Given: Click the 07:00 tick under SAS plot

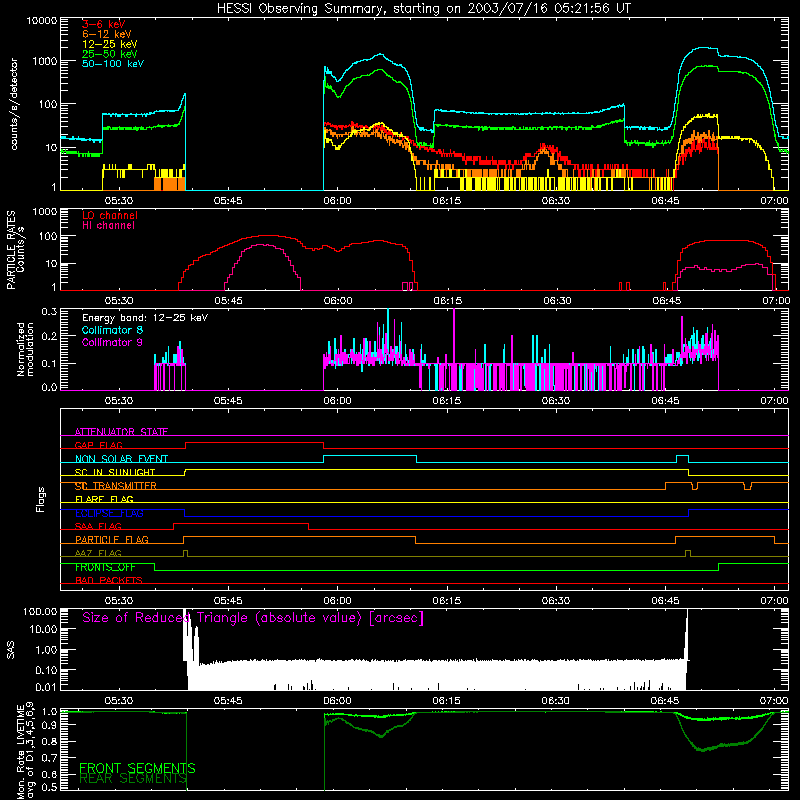Looking at the screenshot, I should click(x=774, y=701).
